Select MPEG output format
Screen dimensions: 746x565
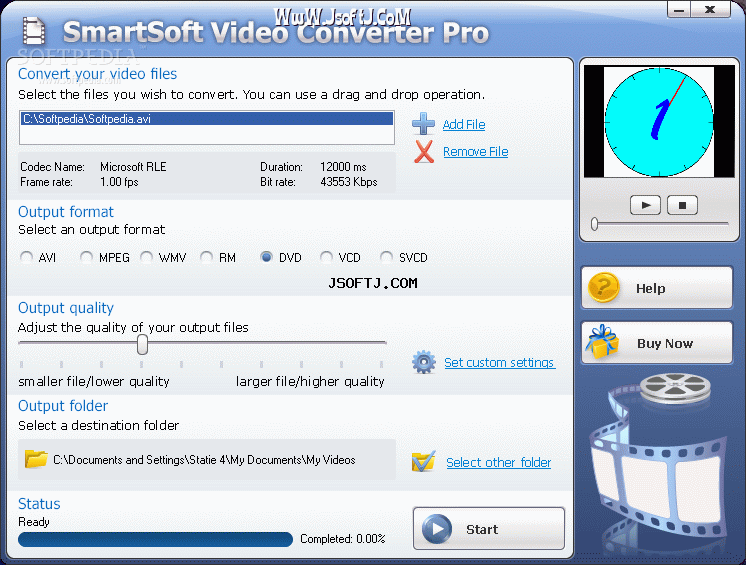coord(86,257)
